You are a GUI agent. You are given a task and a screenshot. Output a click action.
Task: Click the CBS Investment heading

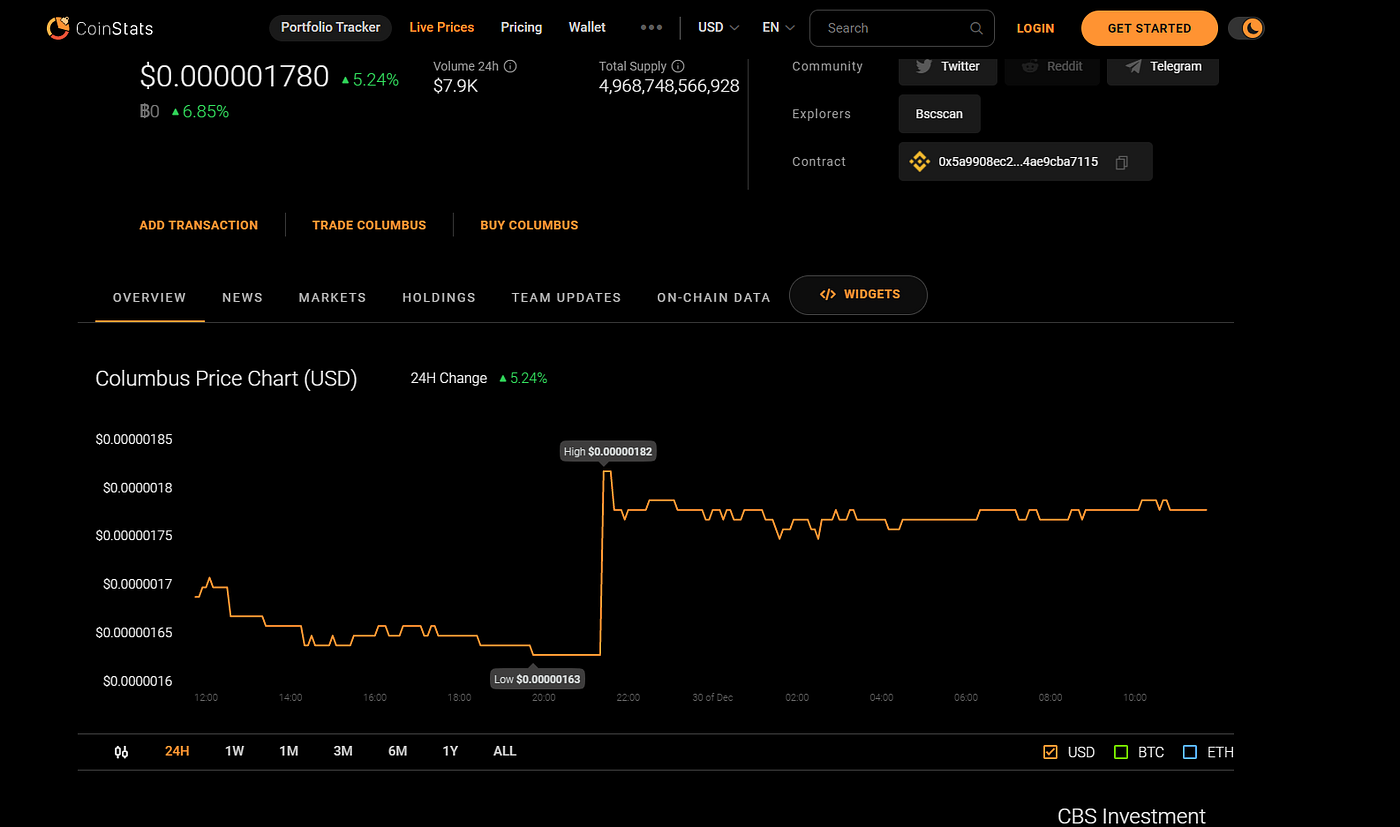tap(1131, 816)
